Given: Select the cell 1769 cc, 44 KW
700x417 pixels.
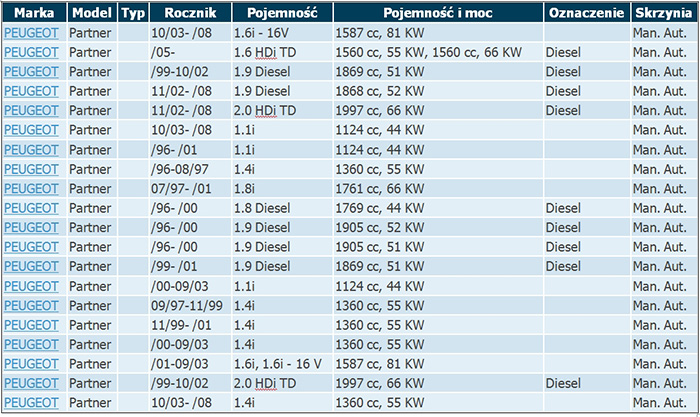Looking at the screenshot, I should point(438,208).
